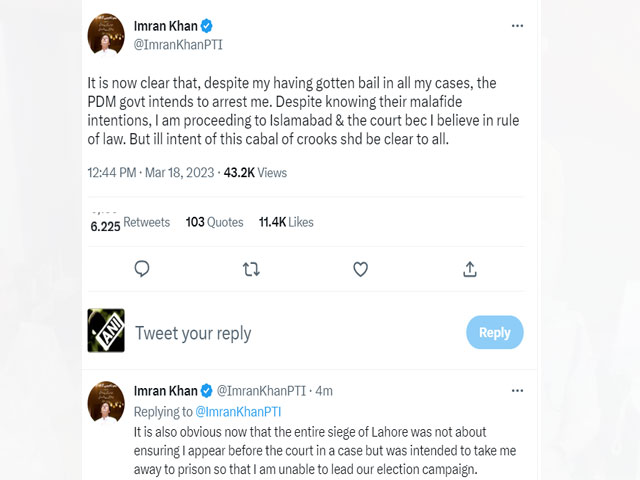This screenshot has width=640, height=480.
Task: Share the tweet via share icon
Action: pos(470,269)
